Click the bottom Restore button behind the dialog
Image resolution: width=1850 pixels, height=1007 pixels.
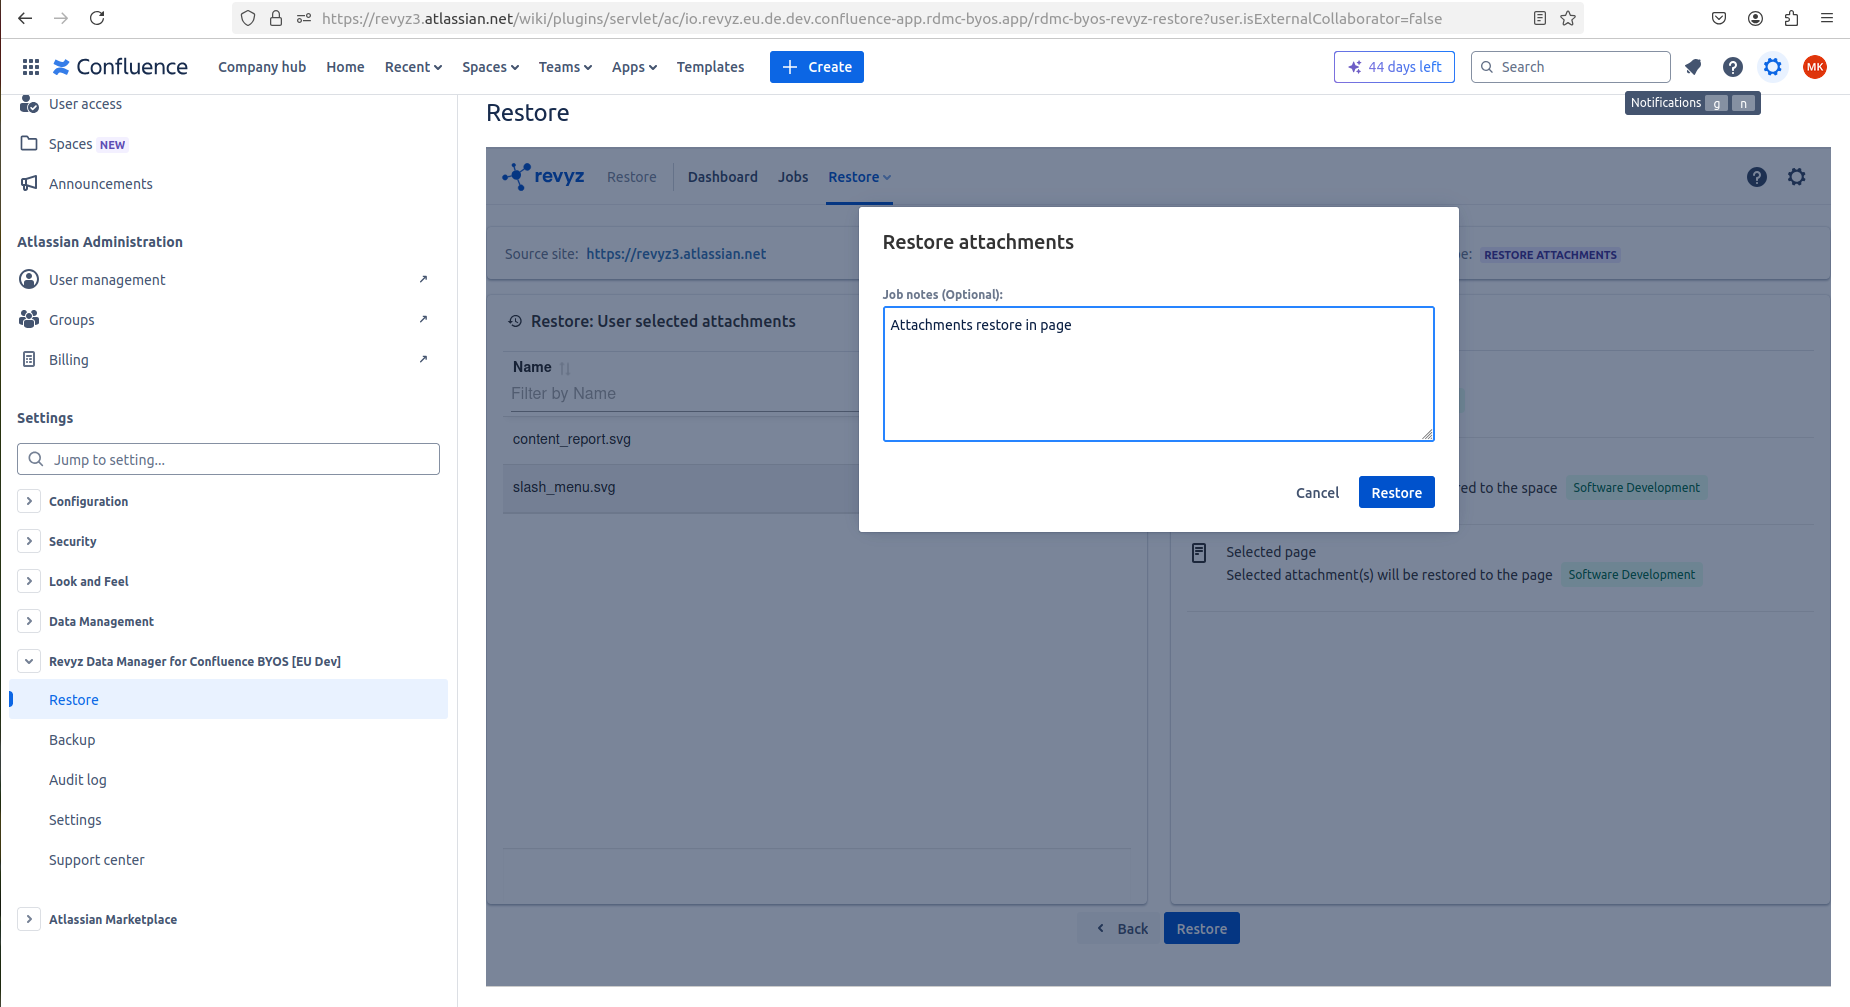pyautogui.click(x=1201, y=928)
